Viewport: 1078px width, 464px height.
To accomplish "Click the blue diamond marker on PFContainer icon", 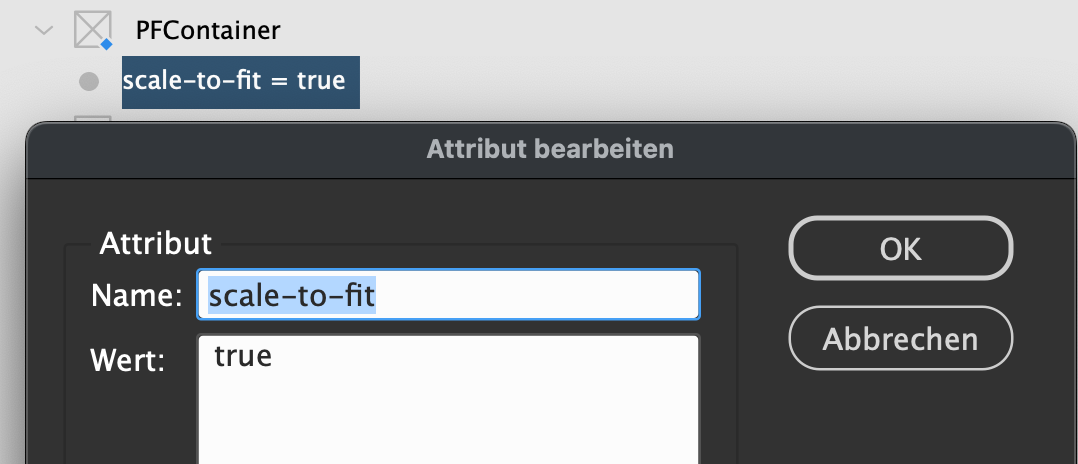I will pyautogui.click(x=106, y=45).
